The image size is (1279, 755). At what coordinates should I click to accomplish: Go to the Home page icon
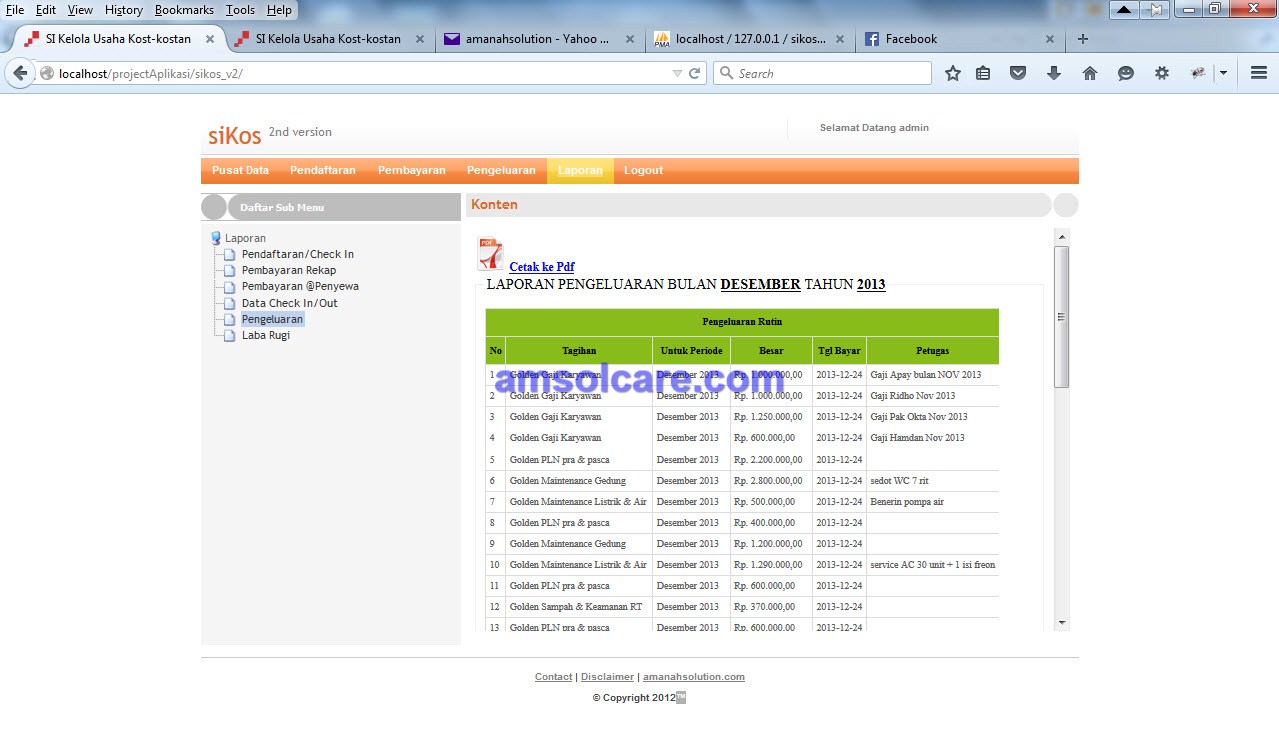[x=1090, y=73]
